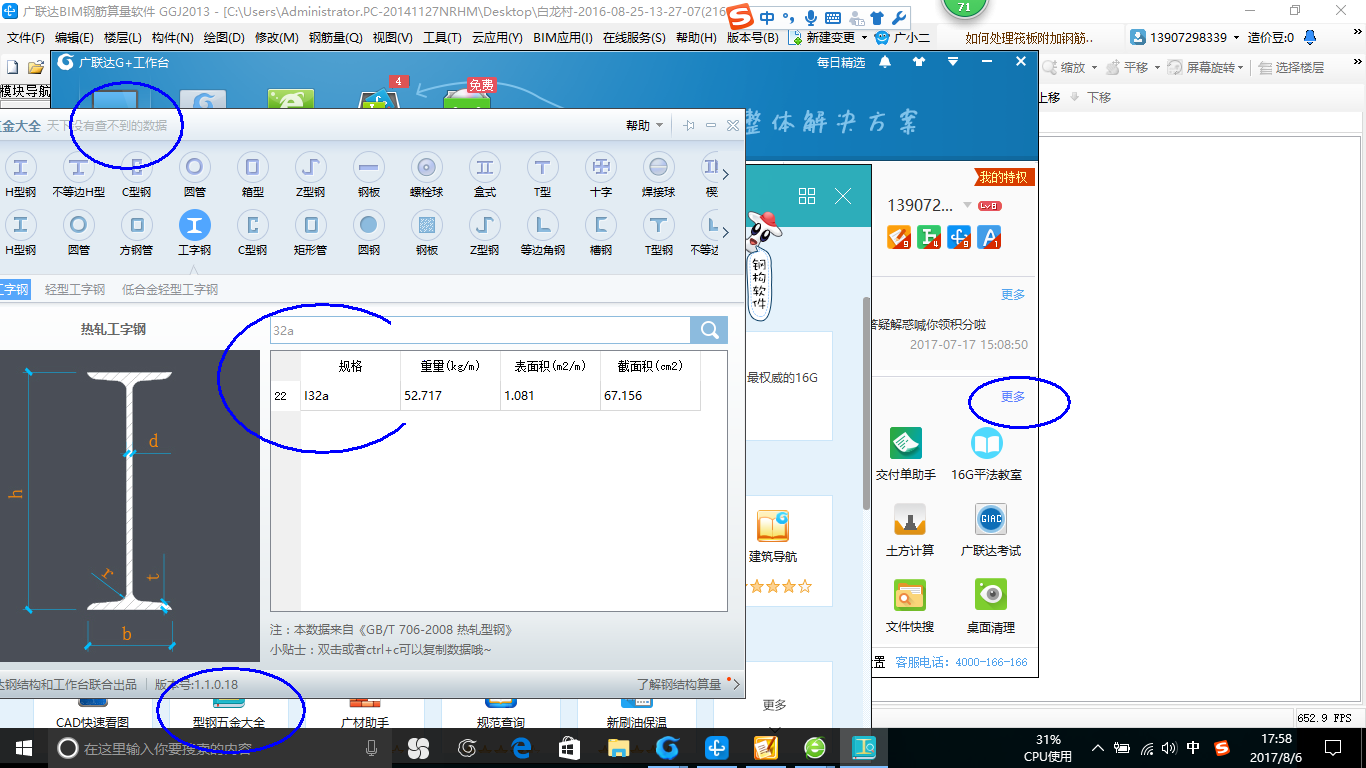
Task: Open the 楼层(L) menu
Action: (122, 38)
